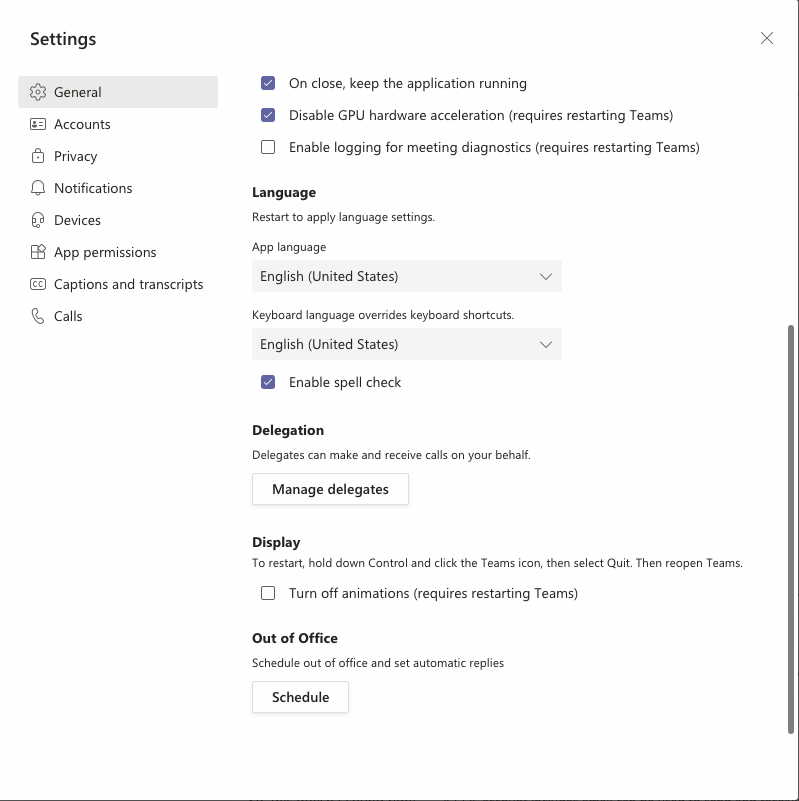Click the Notifications bell icon
The image size is (799, 801).
pos(38,188)
